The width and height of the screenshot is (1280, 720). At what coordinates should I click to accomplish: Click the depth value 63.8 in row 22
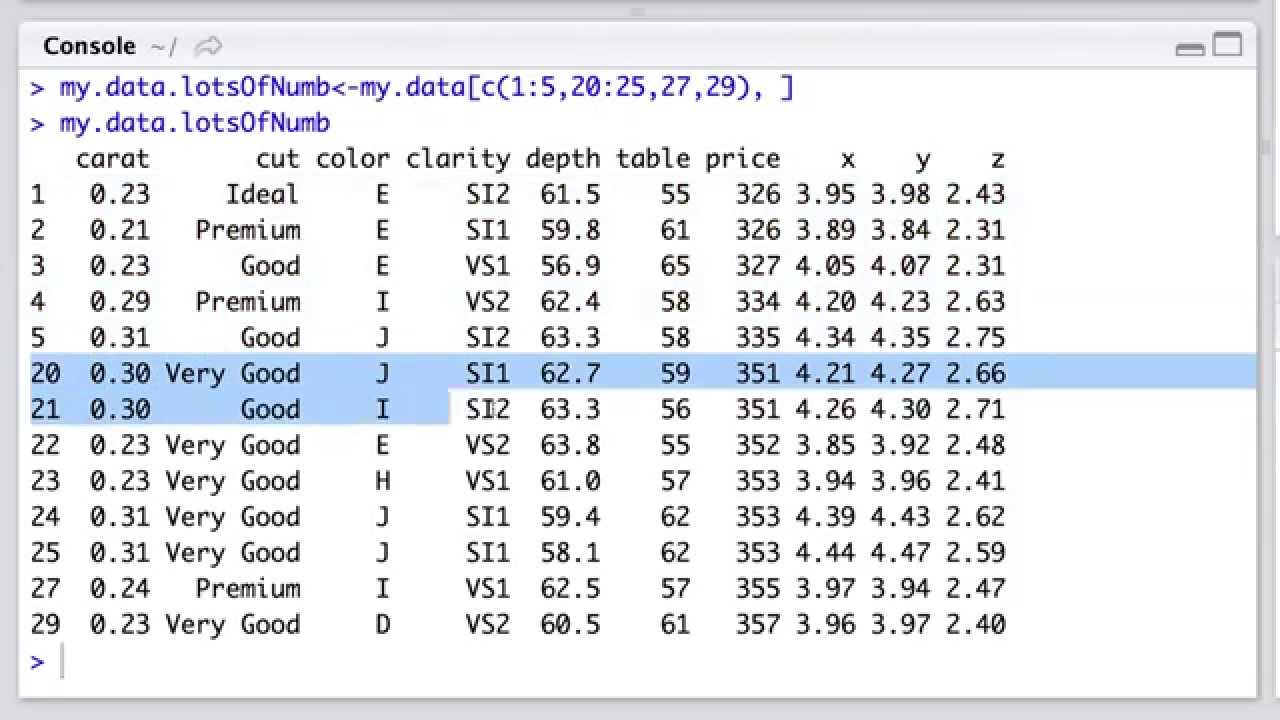570,444
